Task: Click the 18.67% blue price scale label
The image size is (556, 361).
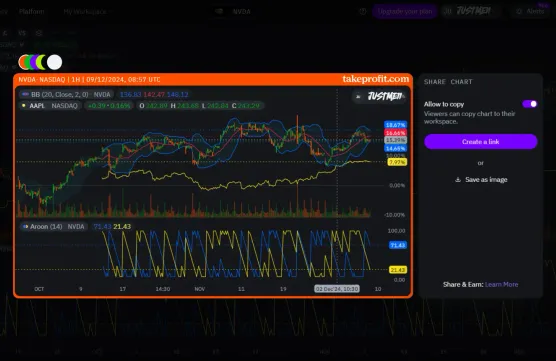Action: [x=395, y=125]
